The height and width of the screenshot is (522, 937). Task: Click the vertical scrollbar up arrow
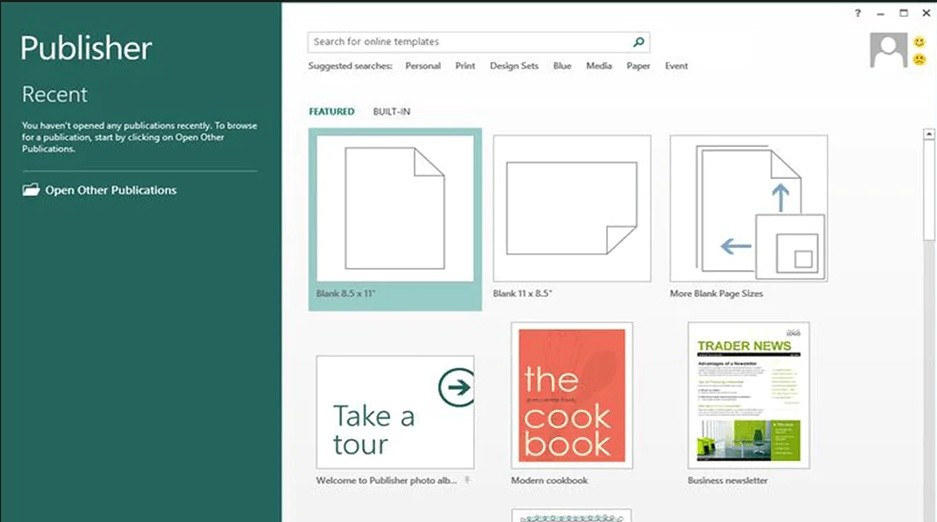pos(929,133)
